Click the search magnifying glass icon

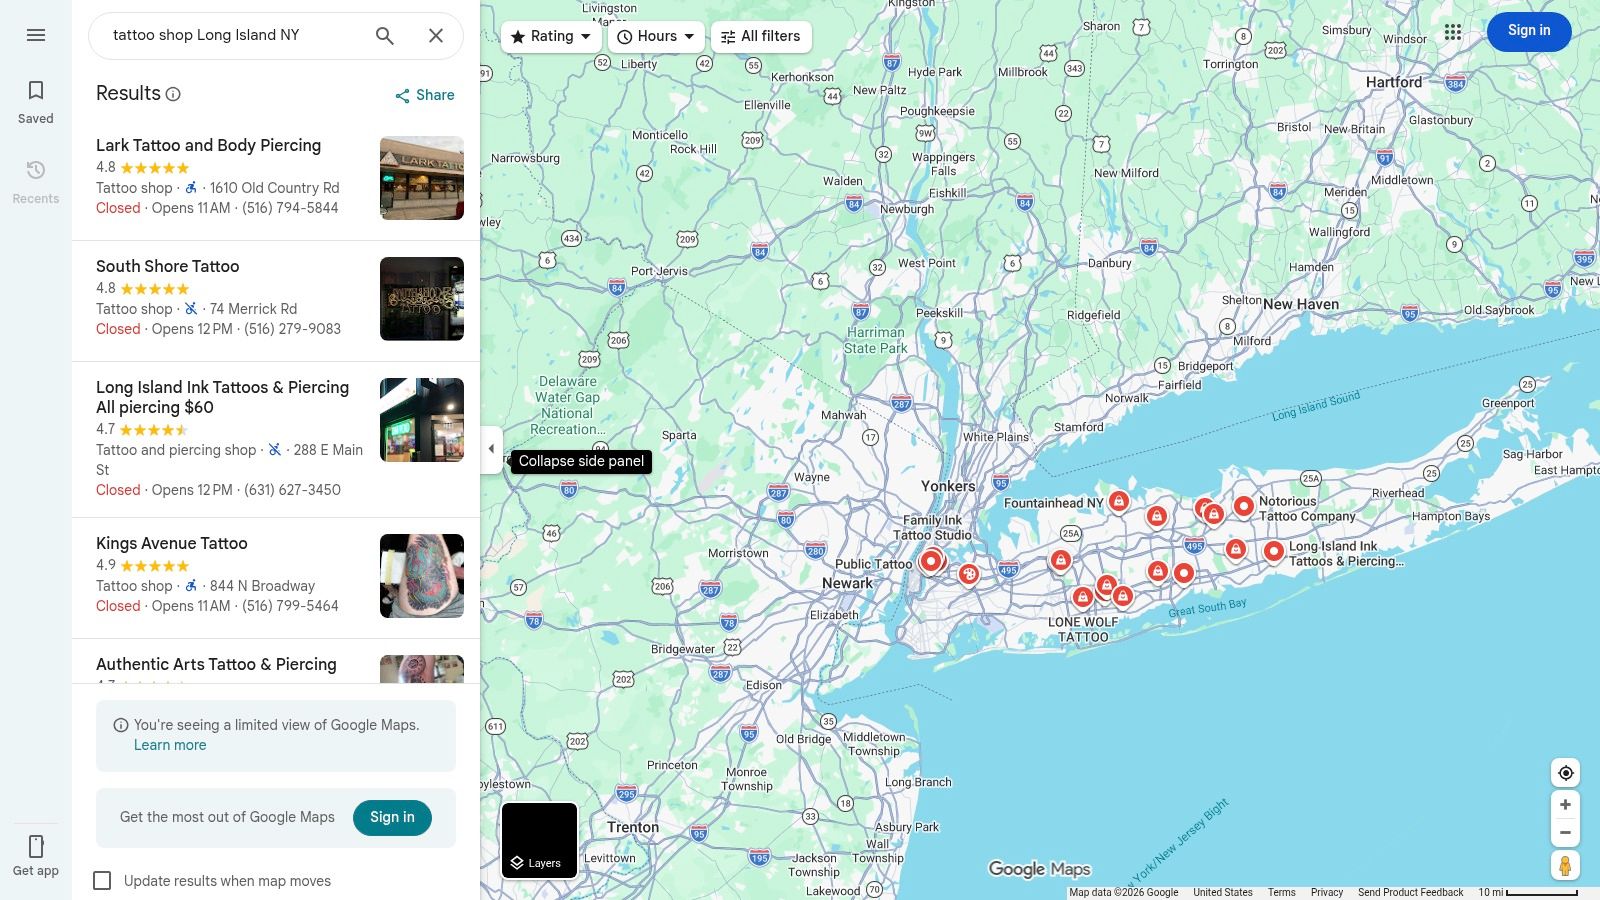coord(384,35)
